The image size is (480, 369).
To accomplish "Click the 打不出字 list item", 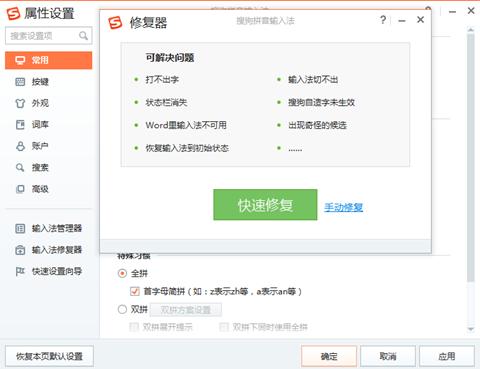I will [x=162, y=80].
